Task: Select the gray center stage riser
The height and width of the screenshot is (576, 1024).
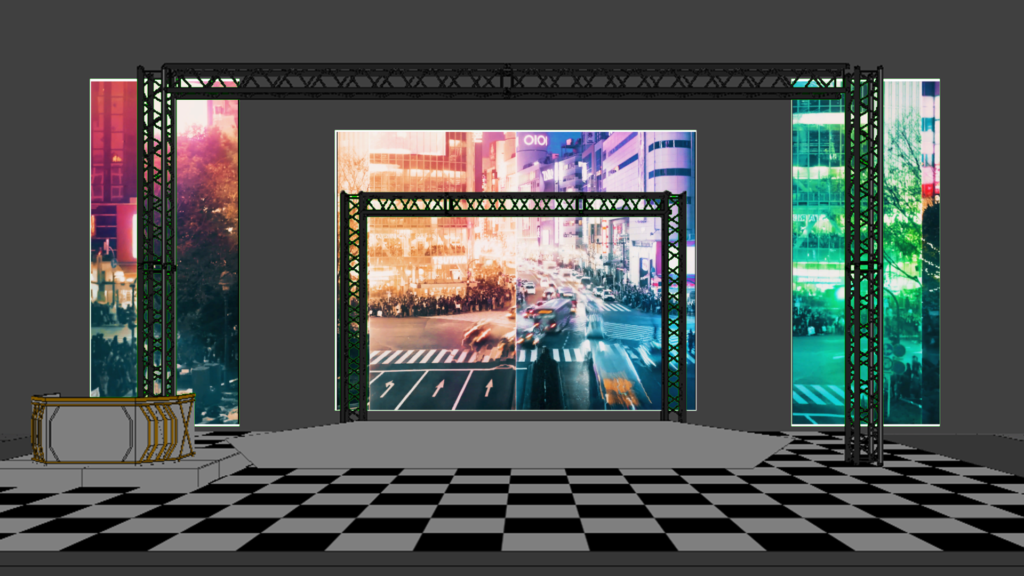Action: (x=510, y=444)
